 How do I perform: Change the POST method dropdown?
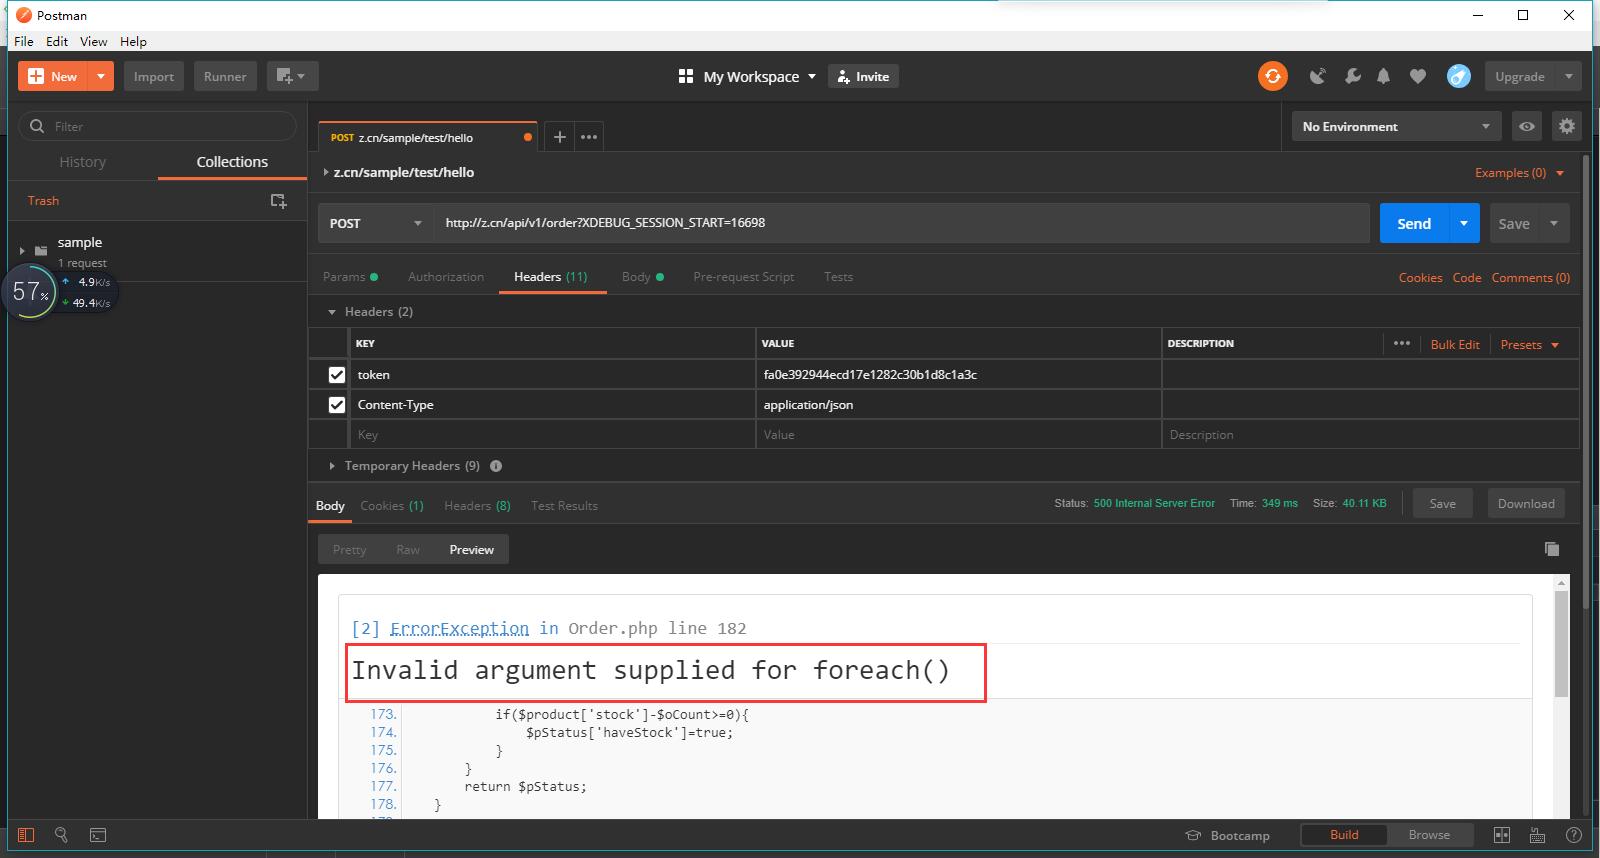point(376,223)
